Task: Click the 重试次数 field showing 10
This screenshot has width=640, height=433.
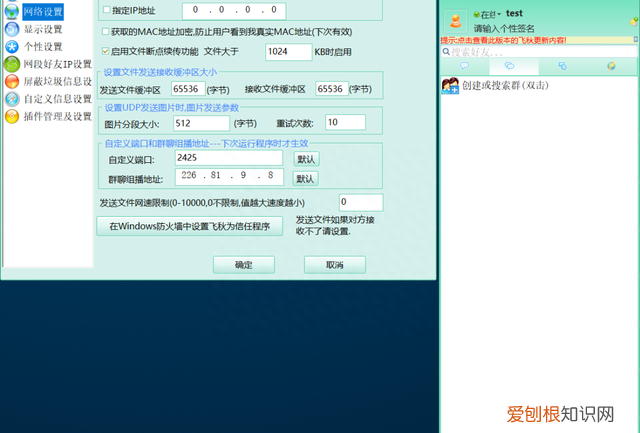Action: [x=345, y=122]
